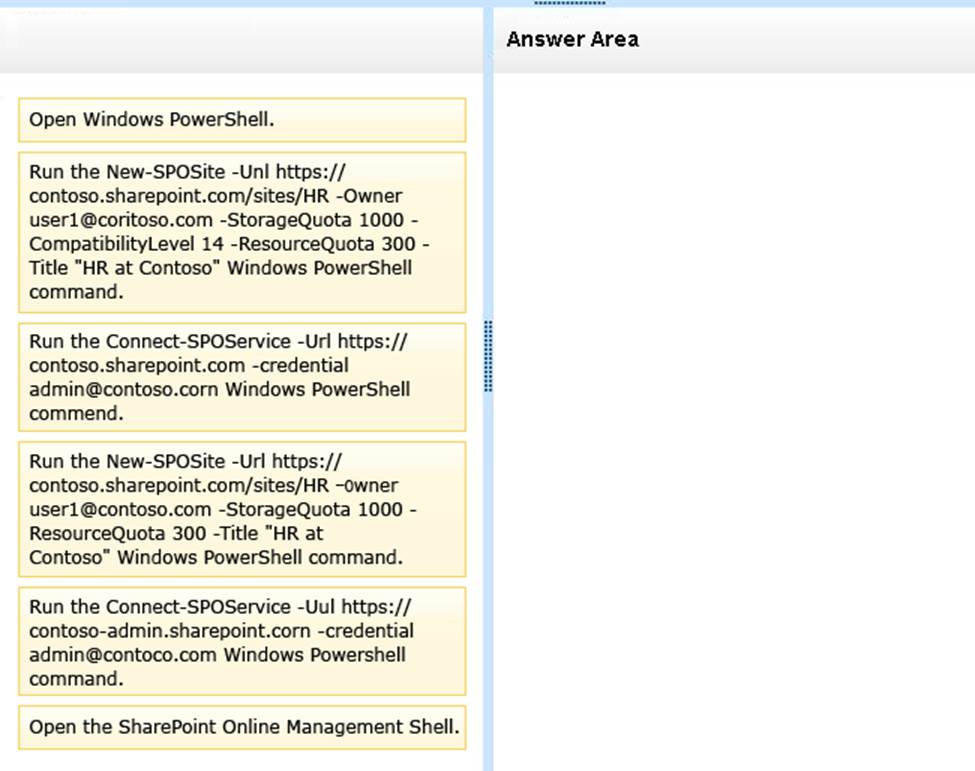The height and width of the screenshot is (771, 975).
Task: Click blank header above the options list
Action: coord(240,40)
